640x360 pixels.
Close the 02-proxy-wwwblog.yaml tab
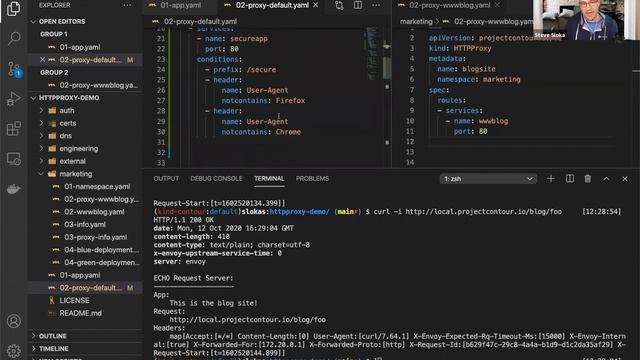click(497, 5)
